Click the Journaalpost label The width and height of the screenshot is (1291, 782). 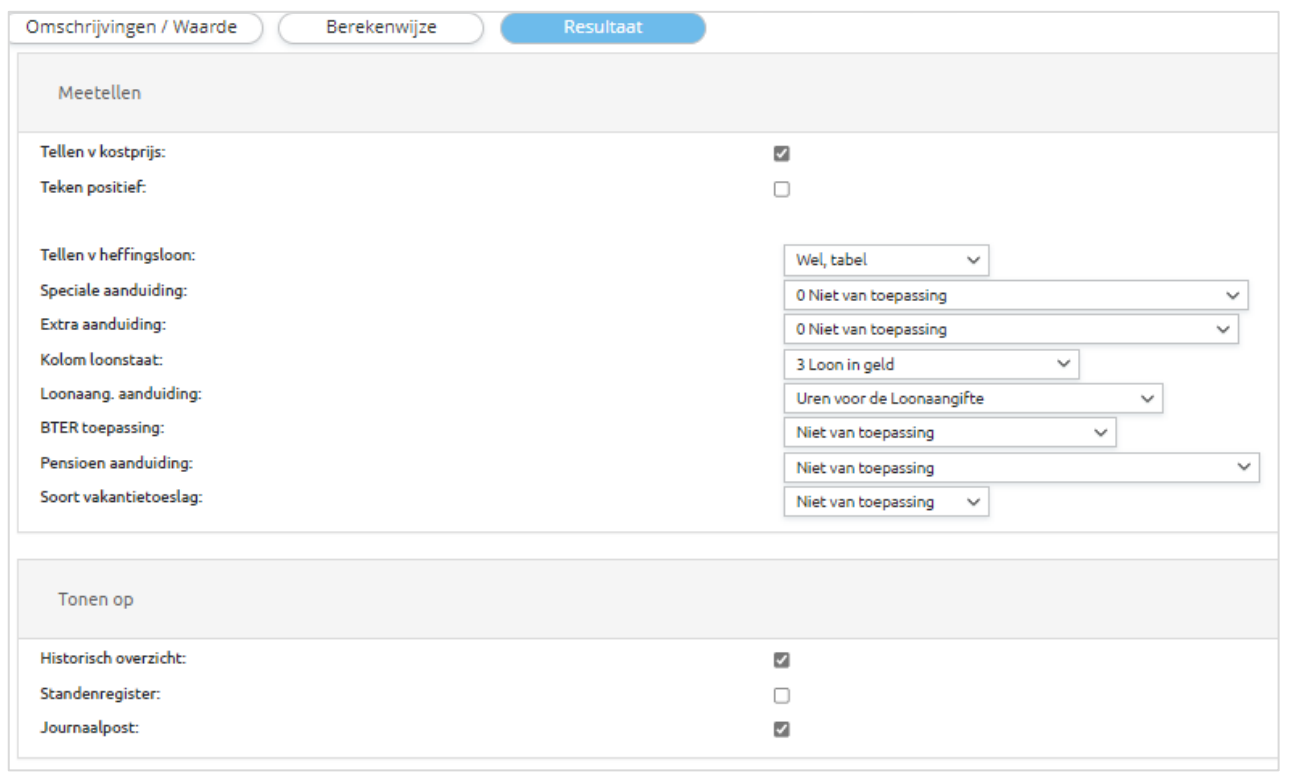tap(89, 727)
